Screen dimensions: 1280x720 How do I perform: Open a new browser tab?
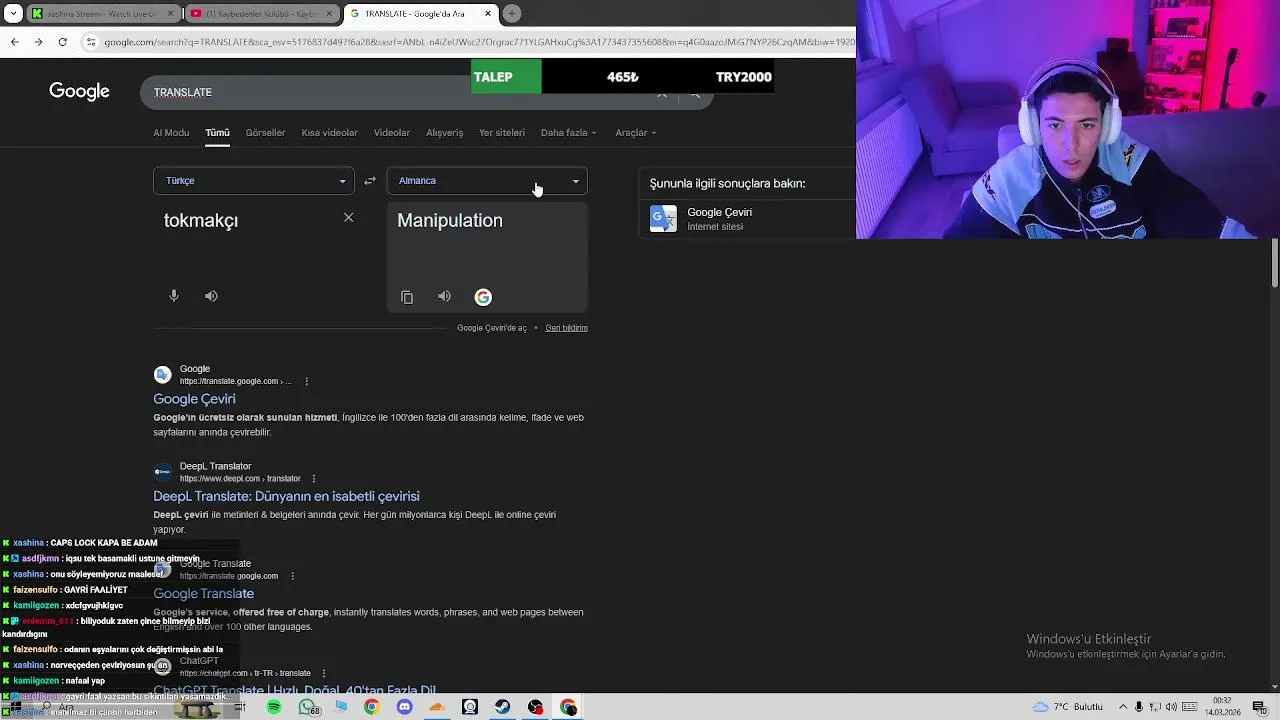pyautogui.click(x=512, y=14)
